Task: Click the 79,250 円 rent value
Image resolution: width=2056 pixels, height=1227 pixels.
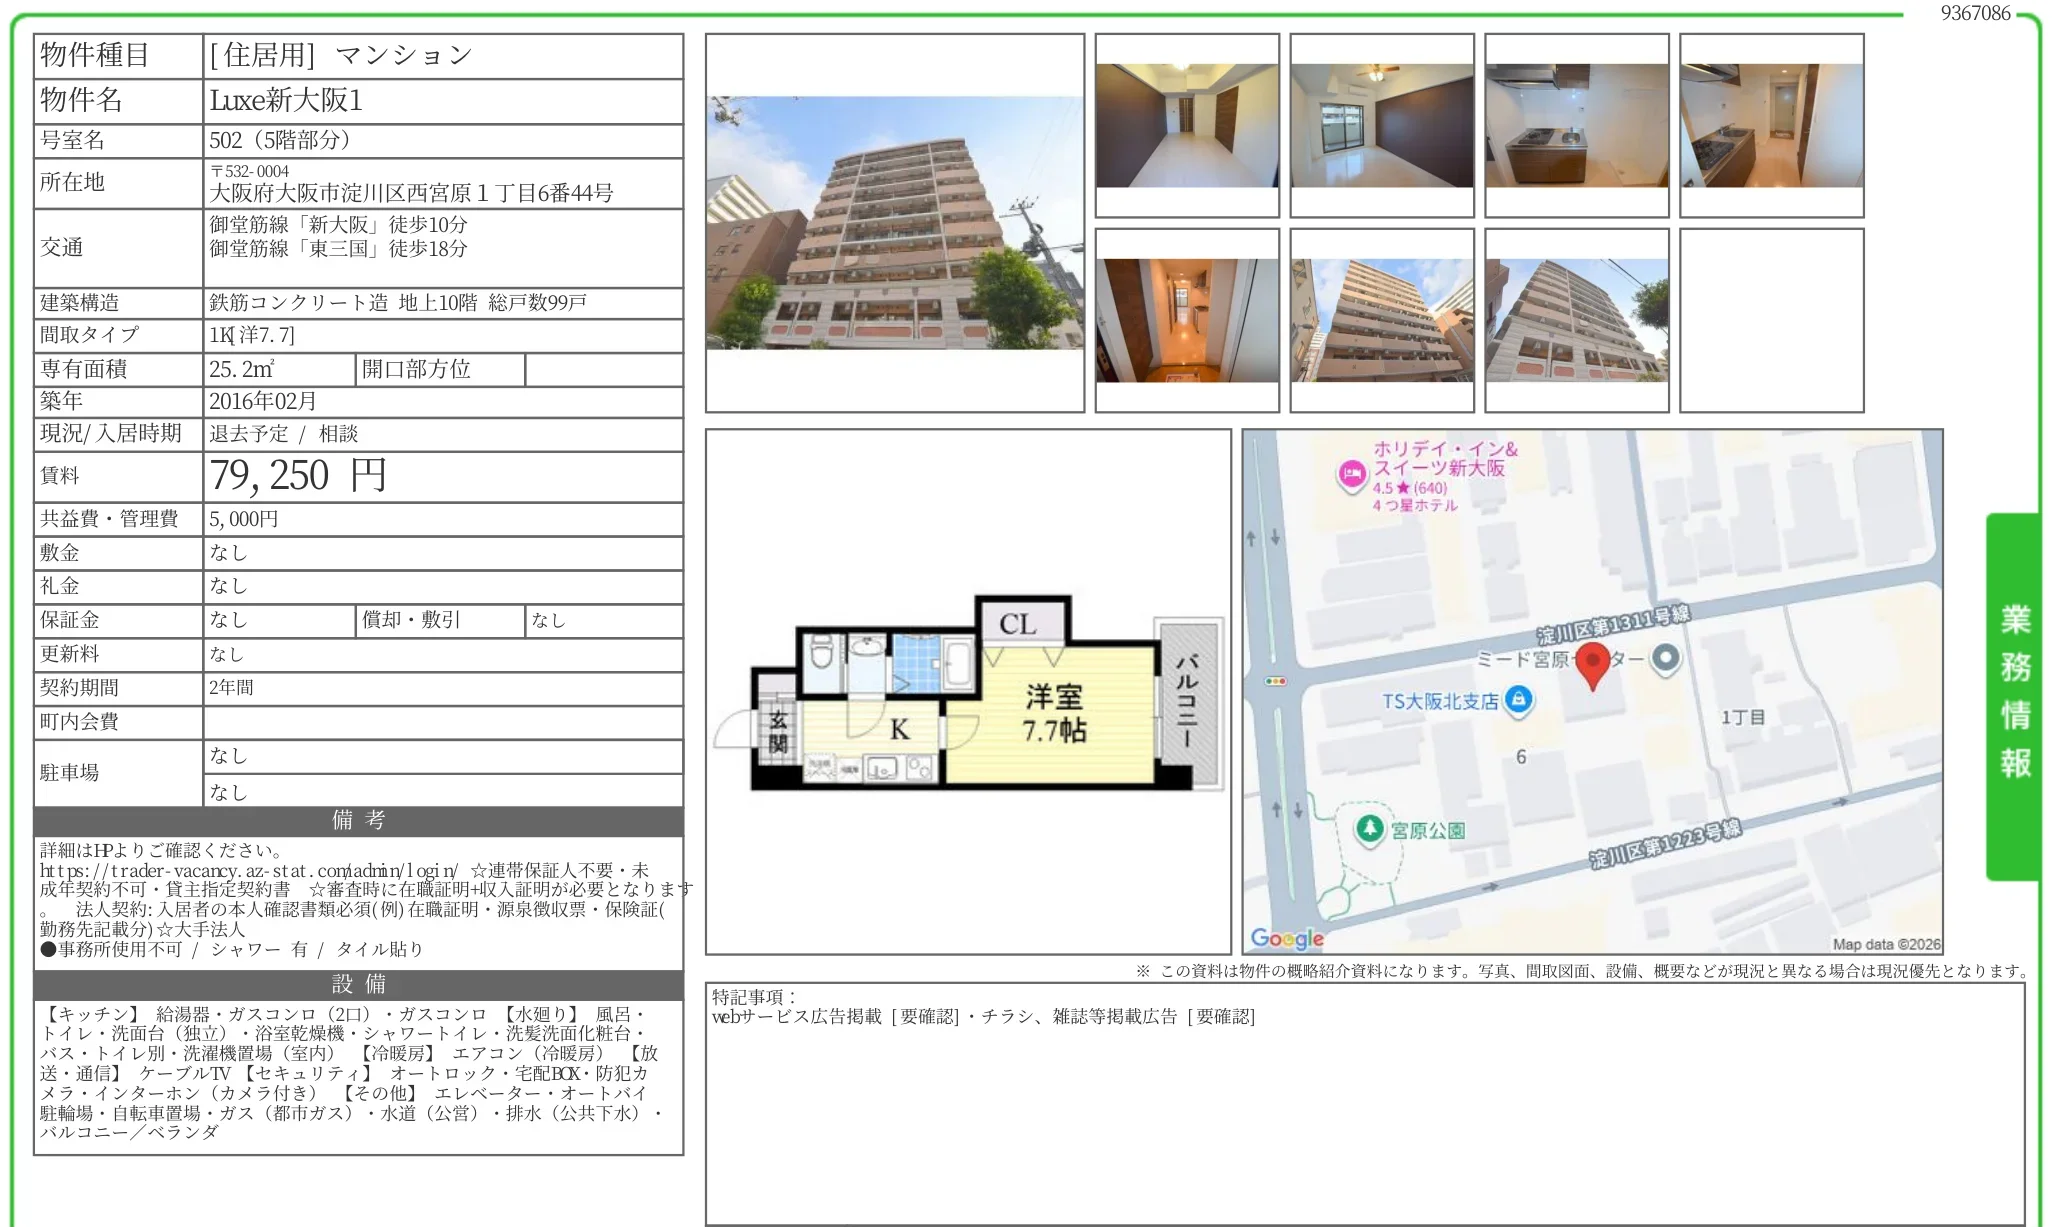Action: [x=298, y=476]
